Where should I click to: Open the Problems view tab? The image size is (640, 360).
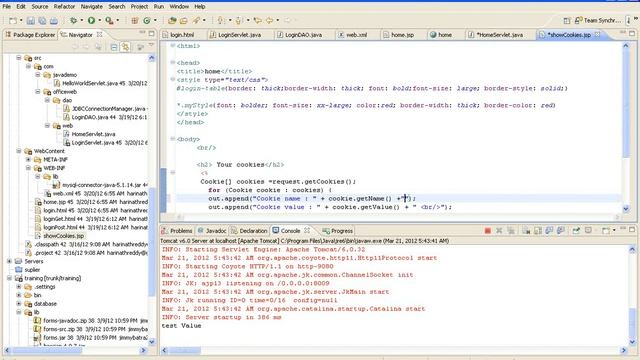(x=177, y=231)
